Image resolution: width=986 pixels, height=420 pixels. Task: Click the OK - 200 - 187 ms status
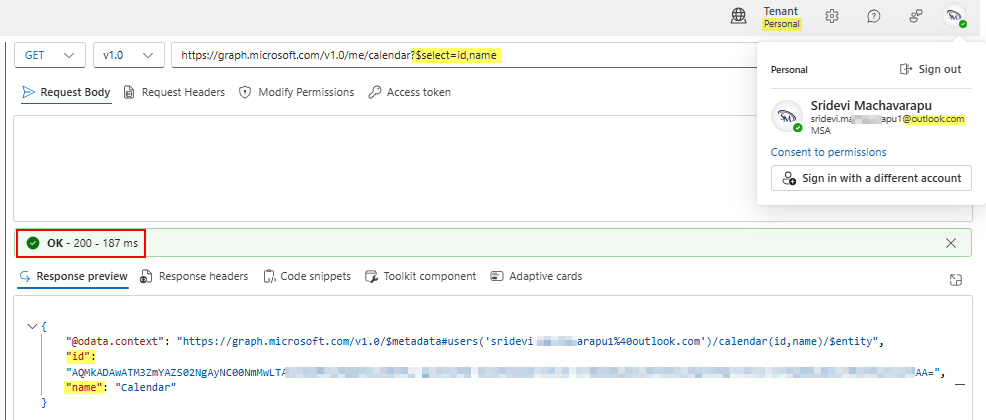click(81, 243)
